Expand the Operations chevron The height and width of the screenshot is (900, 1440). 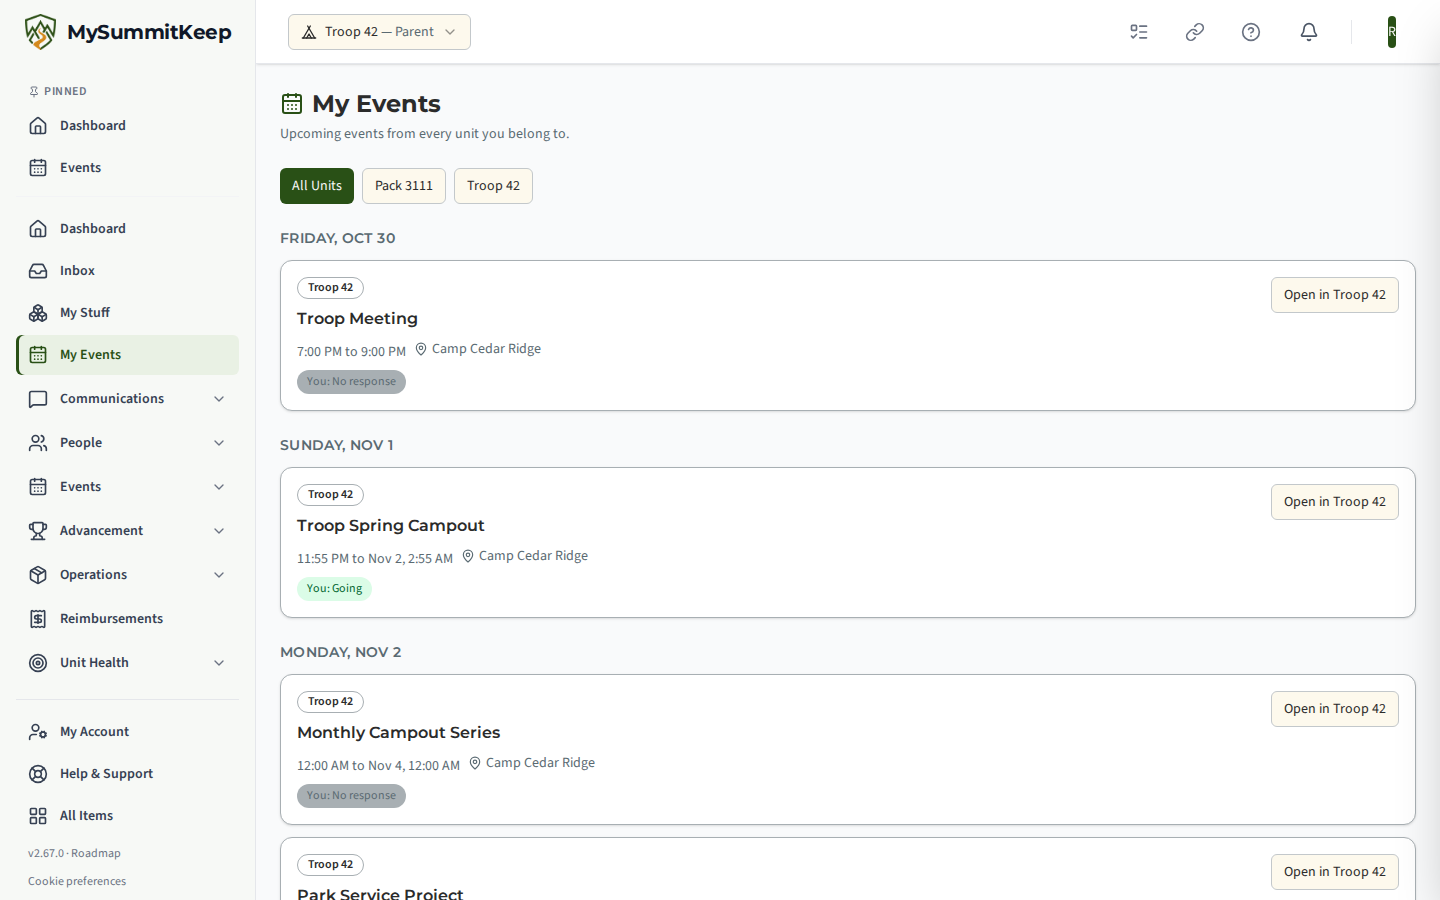tap(219, 575)
